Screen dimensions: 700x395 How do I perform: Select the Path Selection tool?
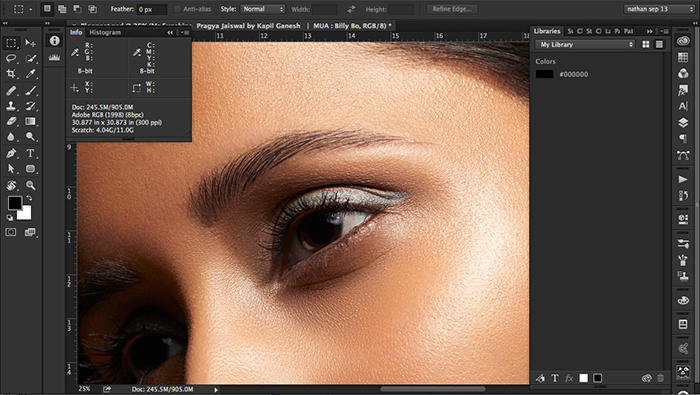click(11, 169)
